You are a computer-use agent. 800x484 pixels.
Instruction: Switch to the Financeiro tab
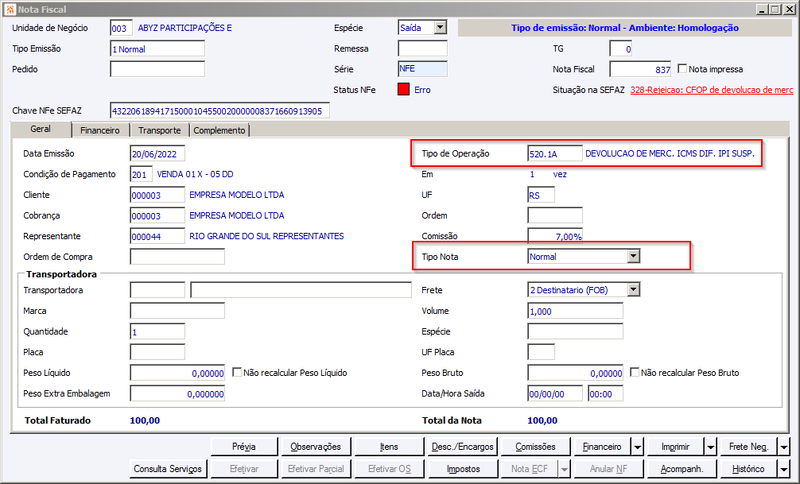100,130
